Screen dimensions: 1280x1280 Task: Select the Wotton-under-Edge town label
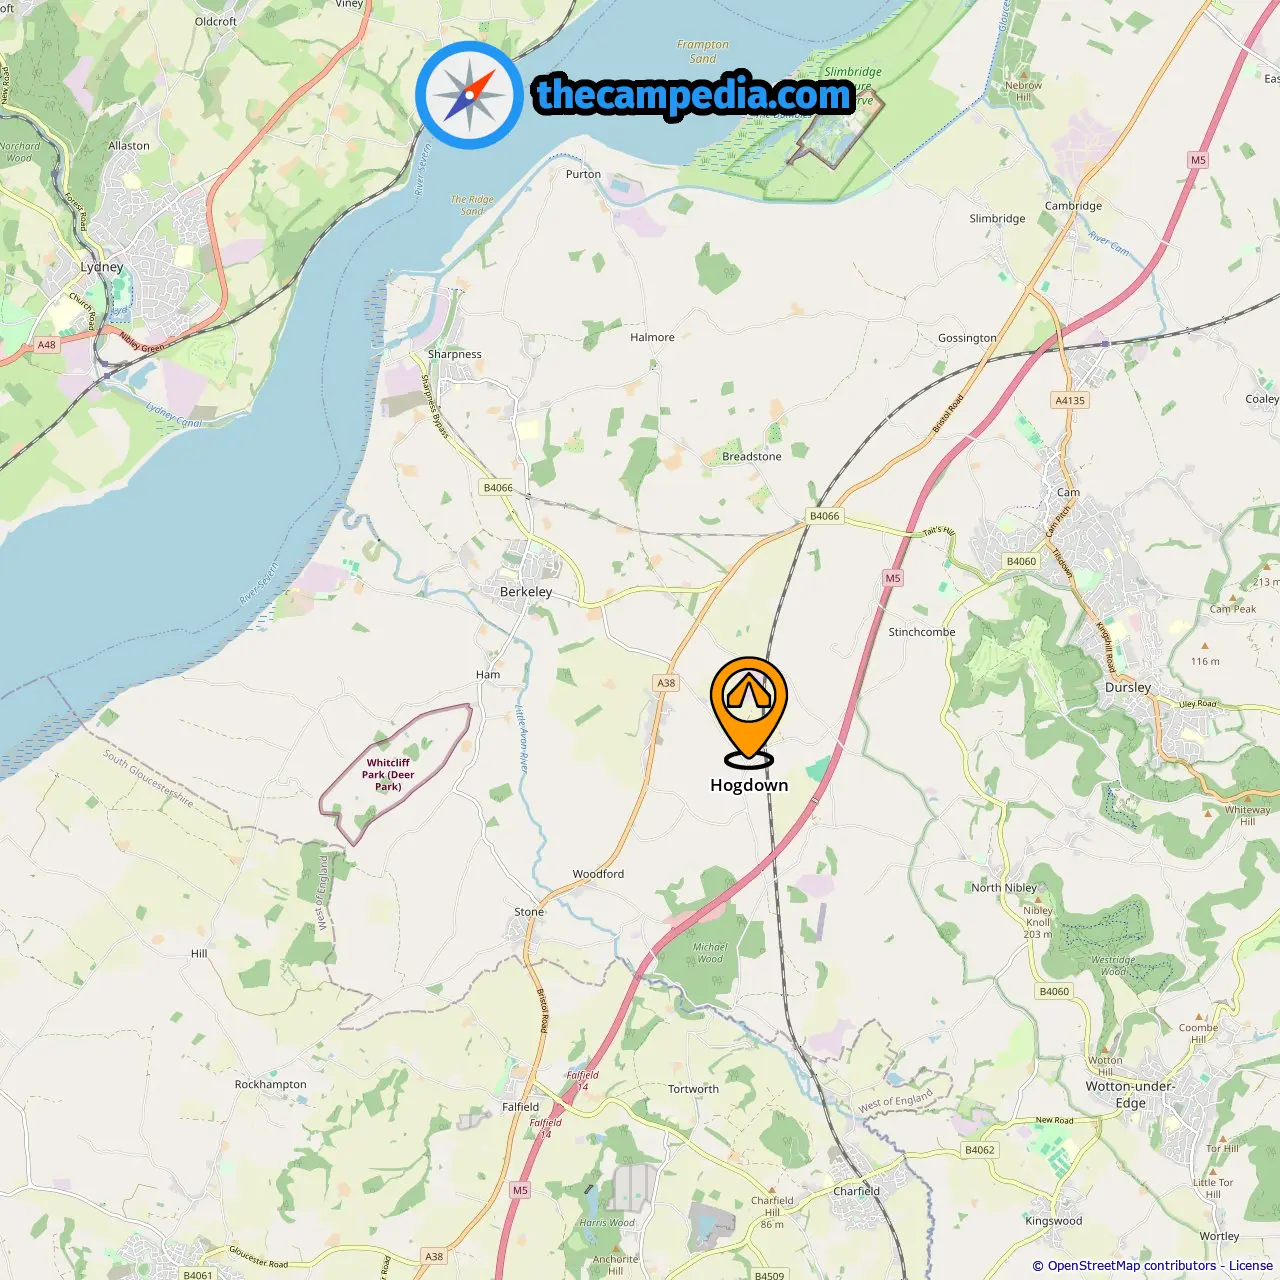pyautogui.click(x=1131, y=1094)
